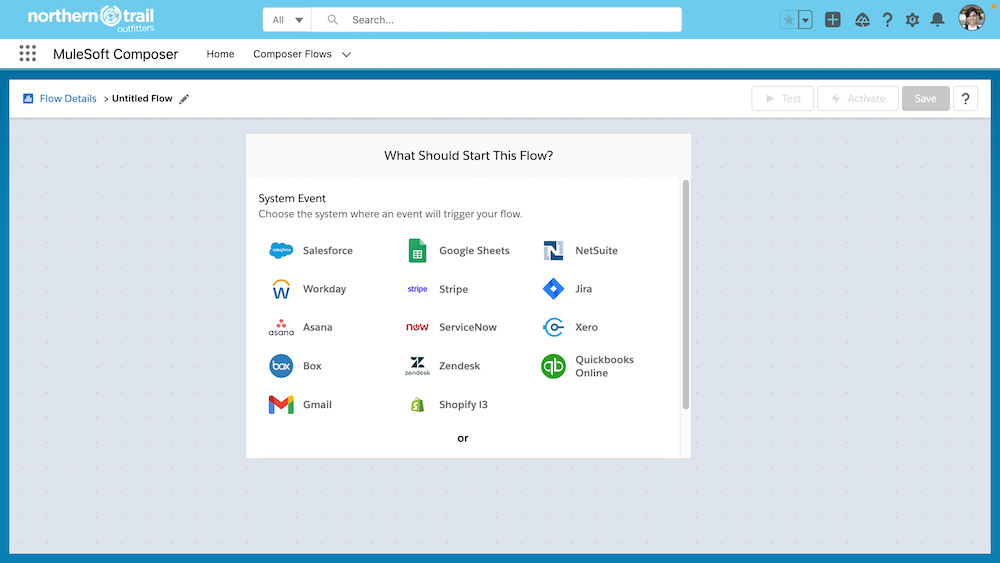Focus the global Search field
Viewport: 1000px width, 563px height.
click(496, 20)
